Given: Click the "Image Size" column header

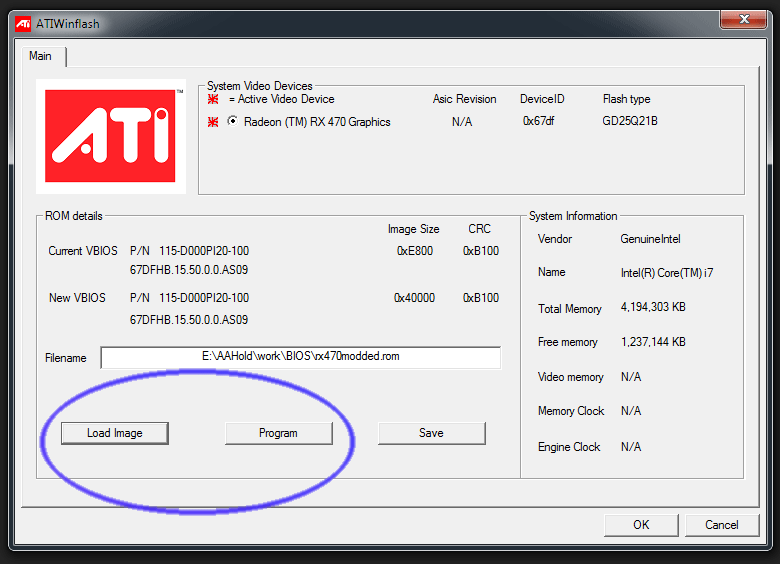Looking at the screenshot, I should tap(413, 229).
